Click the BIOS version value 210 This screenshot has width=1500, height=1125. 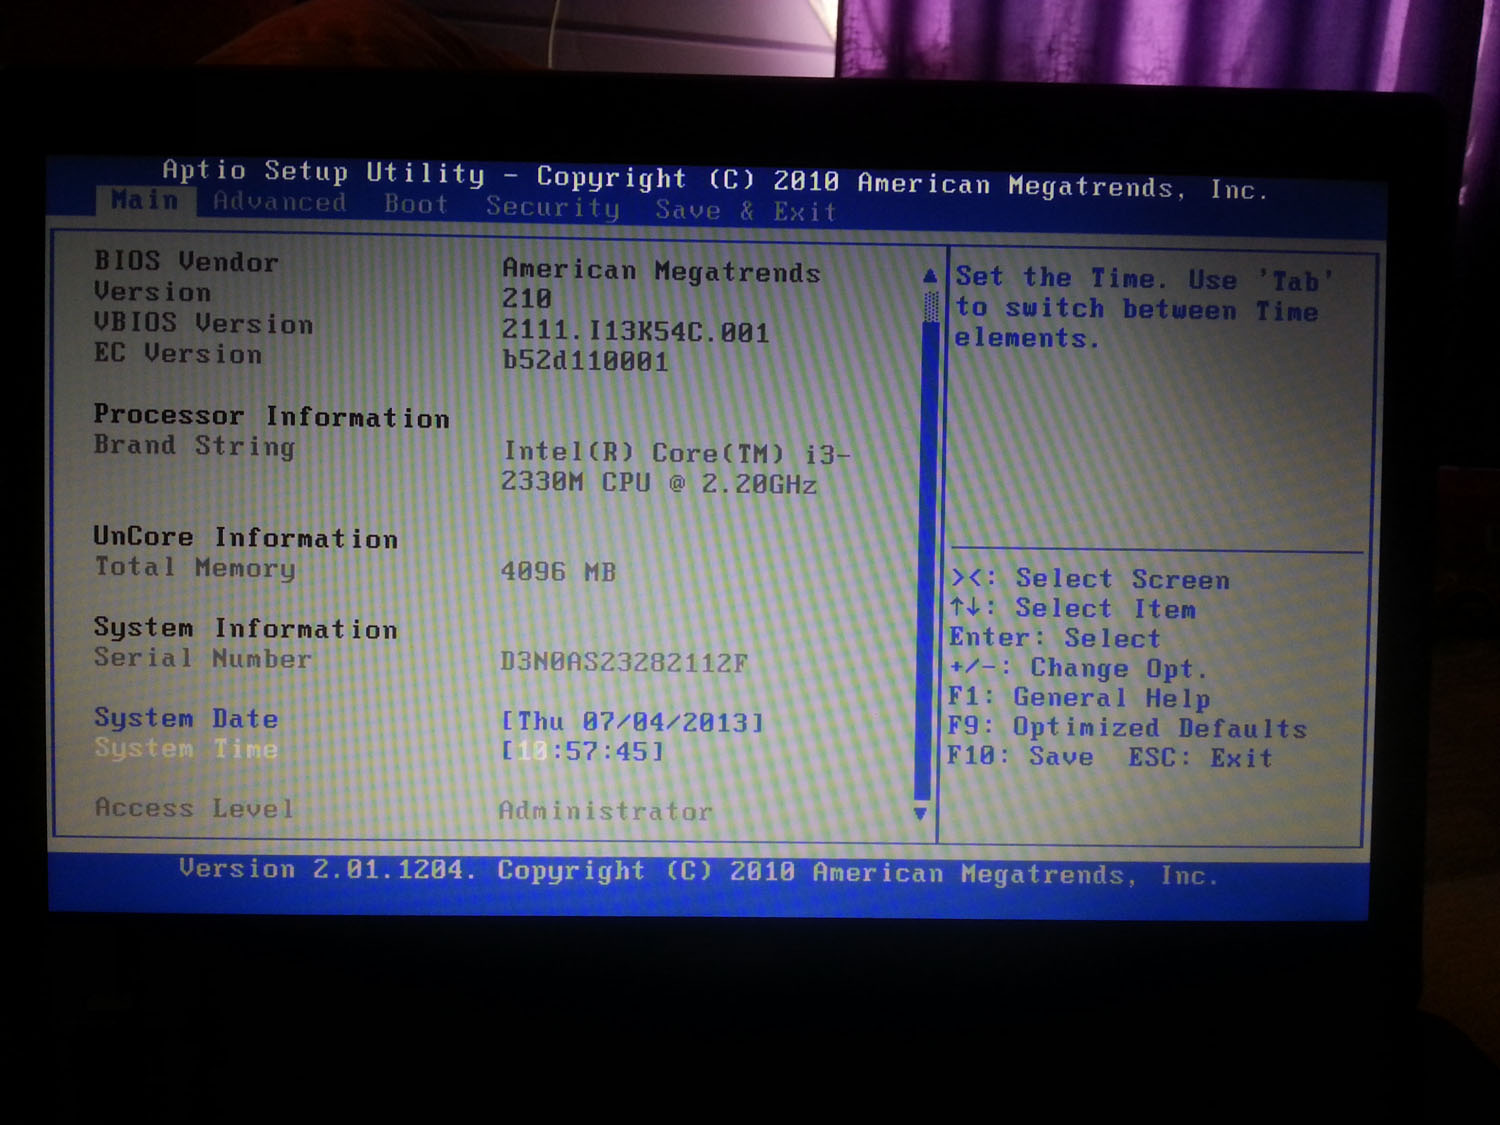tap(527, 299)
